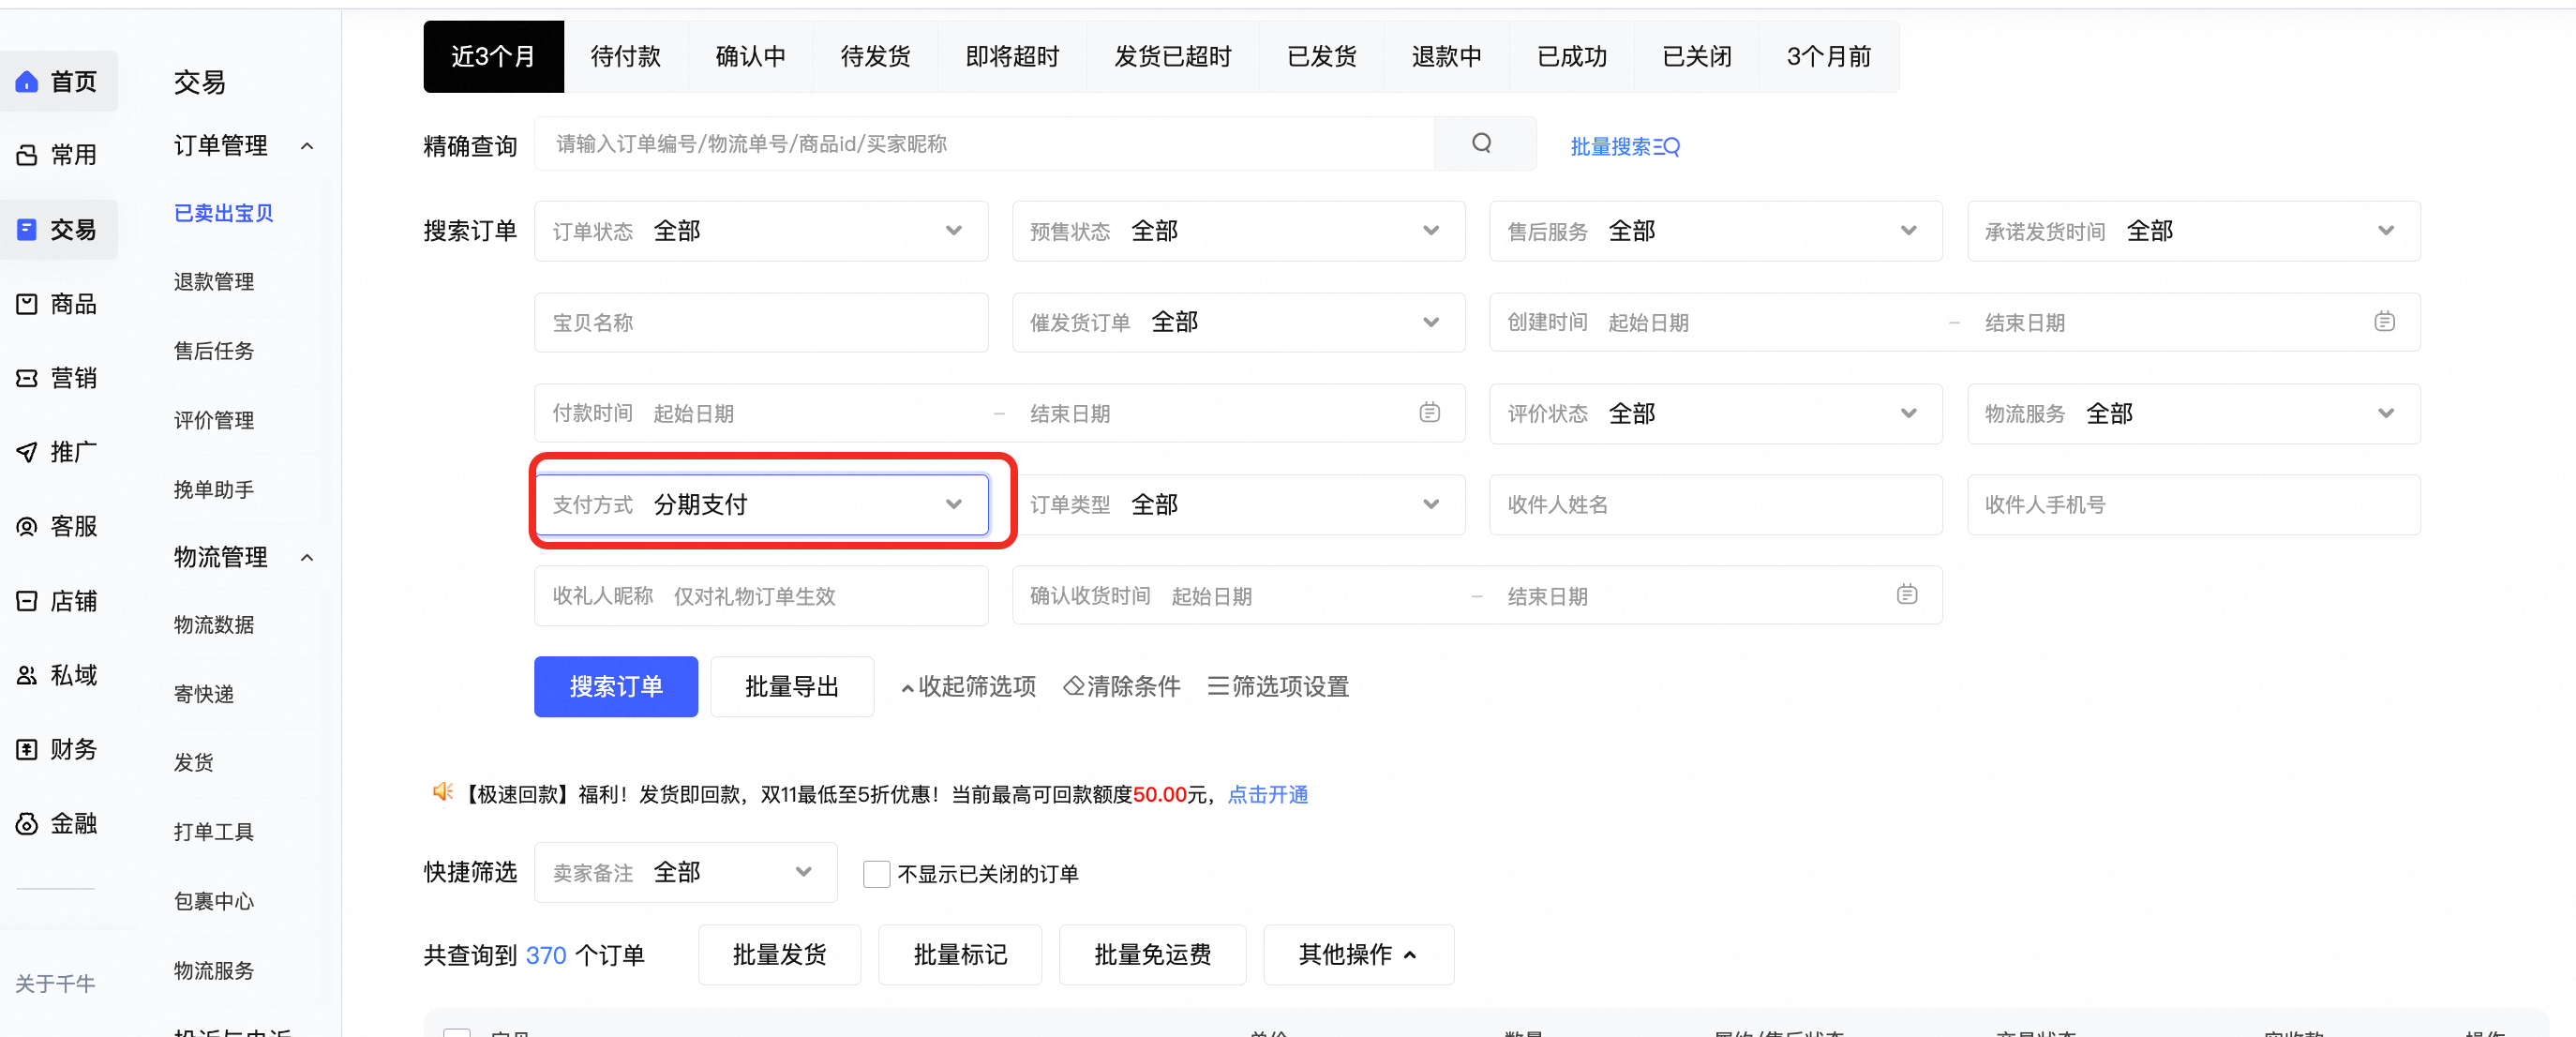Open calendar icon in 确认收货时间 field

(x=1908, y=595)
